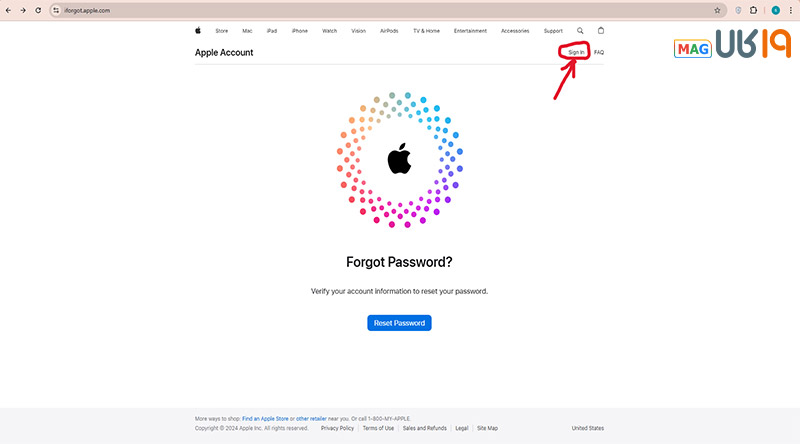Click the Apple logo in navigation bar
The image size is (800, 444).
tap(198, 31)
